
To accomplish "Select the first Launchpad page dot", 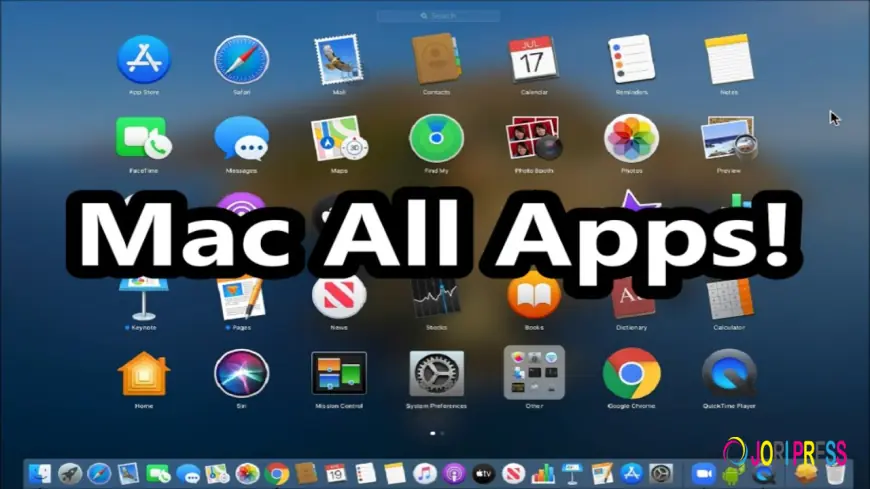I will pyautogui.click(x=433, y=433).
